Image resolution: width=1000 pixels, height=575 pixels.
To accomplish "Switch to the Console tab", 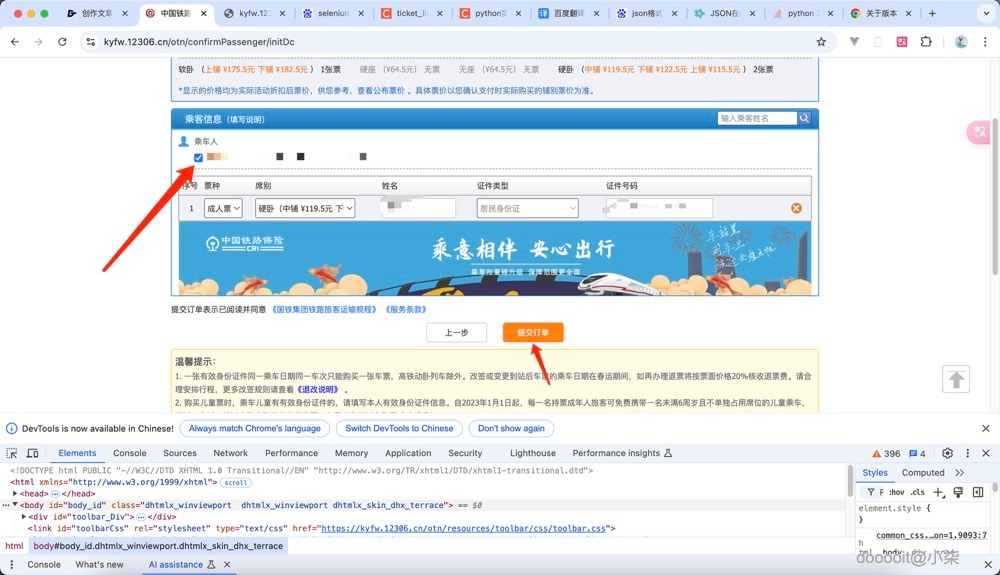I will click(x=129, y=453).
